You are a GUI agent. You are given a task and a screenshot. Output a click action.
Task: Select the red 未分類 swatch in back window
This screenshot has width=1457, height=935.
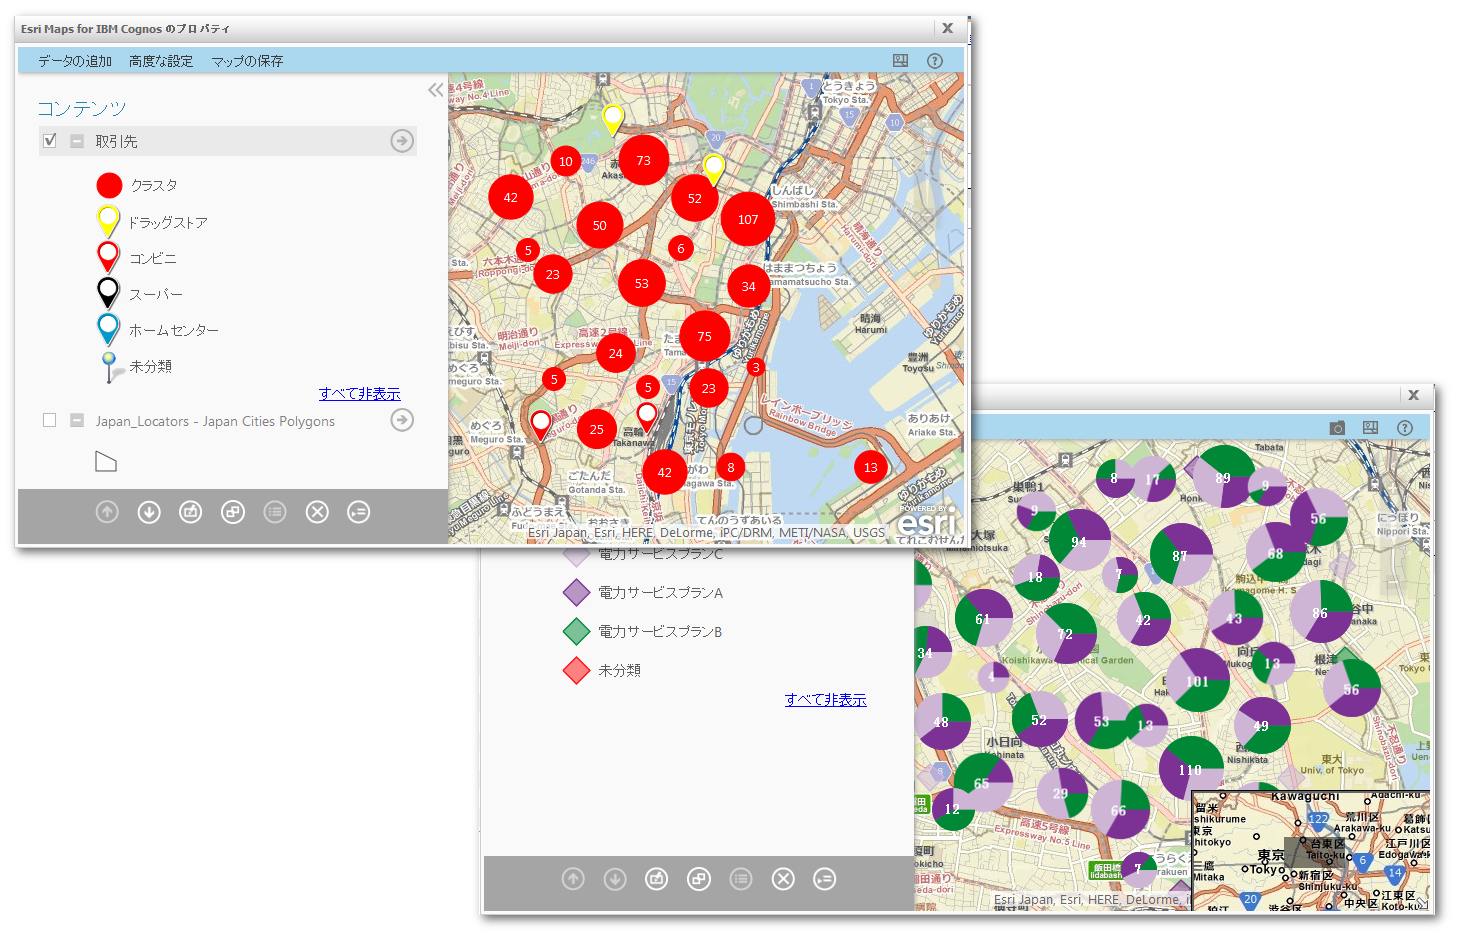(577, 670)
